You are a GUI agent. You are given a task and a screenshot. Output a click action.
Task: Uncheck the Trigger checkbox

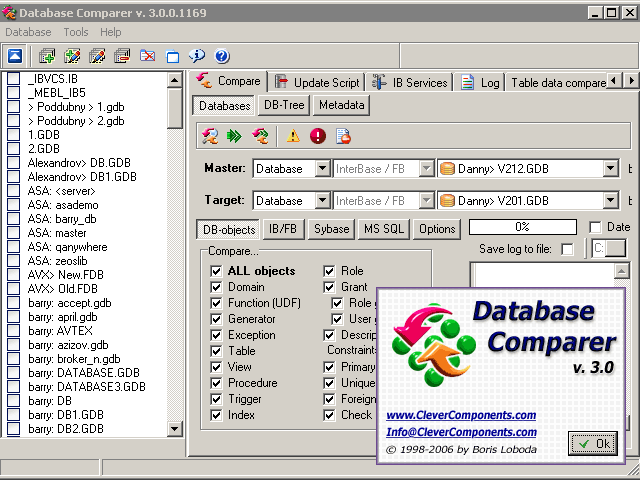click(x=216, y=399)
